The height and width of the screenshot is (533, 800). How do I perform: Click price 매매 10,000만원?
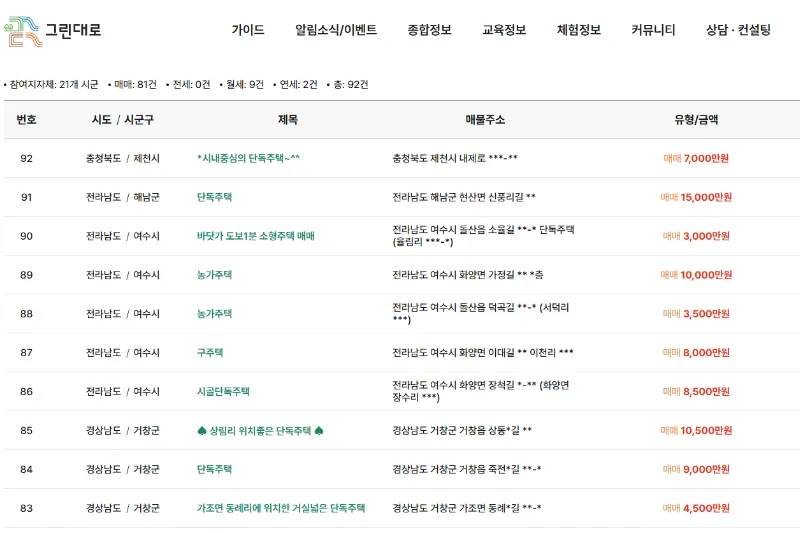pyautogui.click(x=696, y=274)
